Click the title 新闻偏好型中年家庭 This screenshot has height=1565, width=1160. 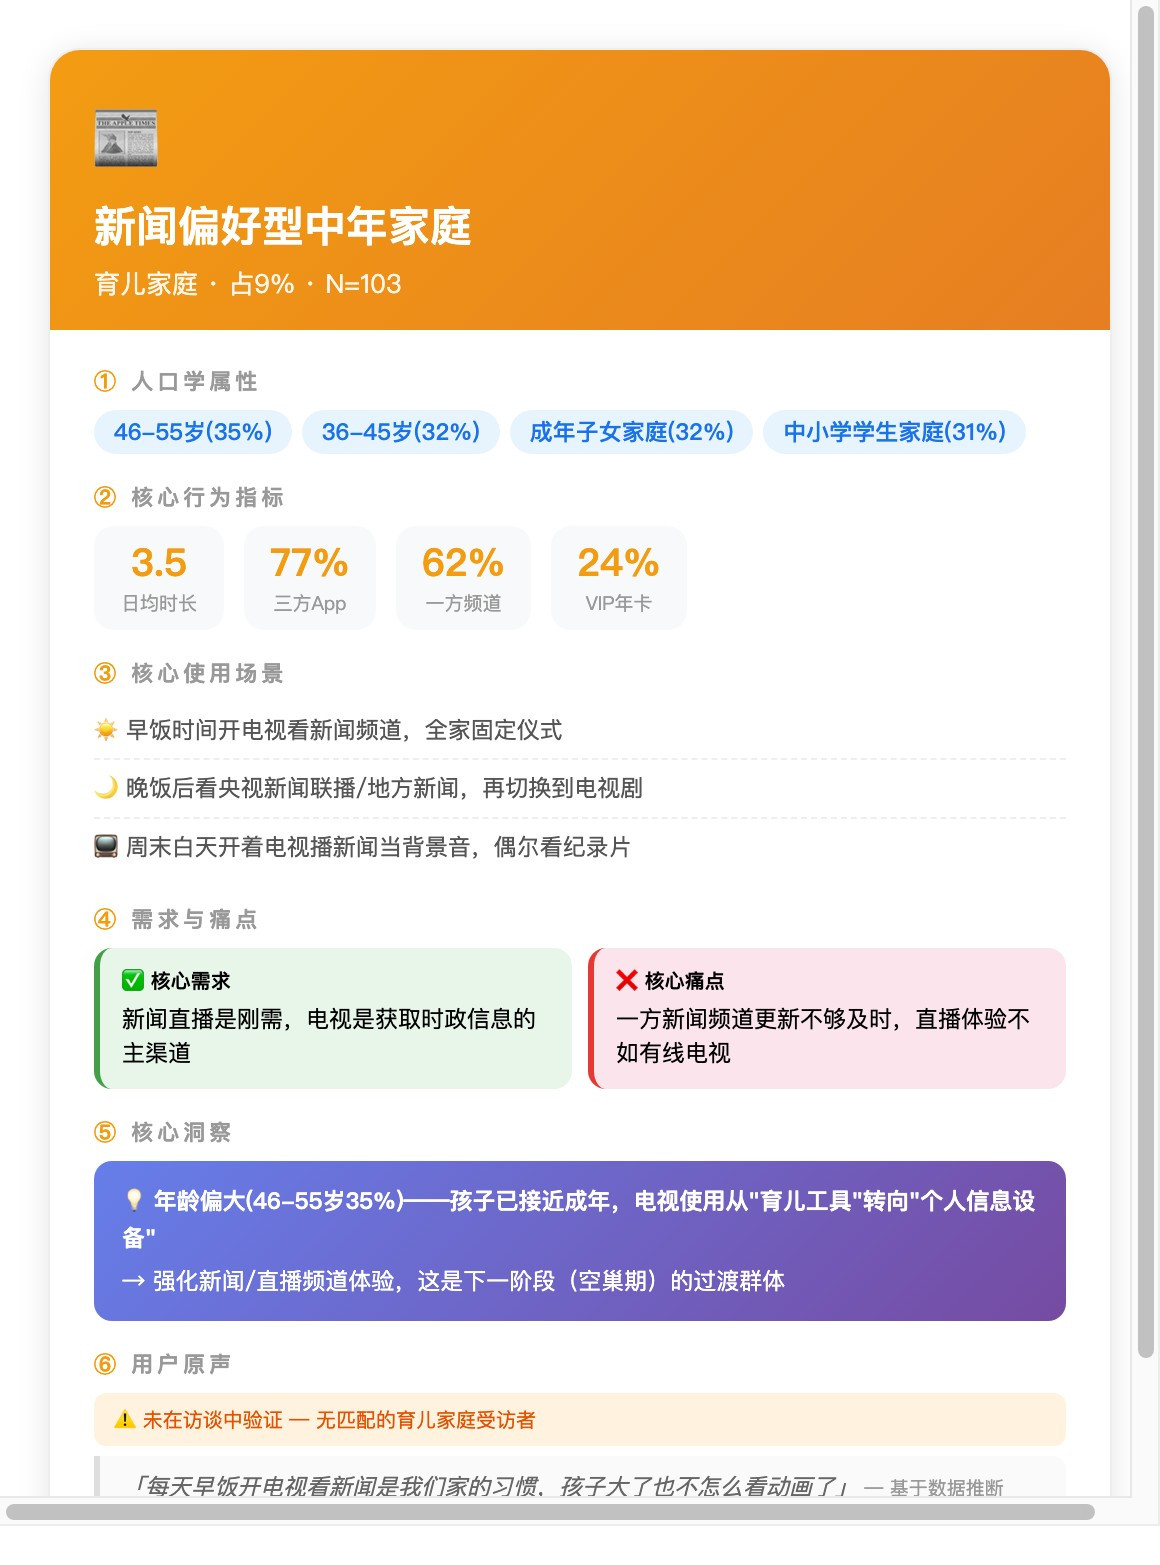pyautogui.click(x=283, y=227)
